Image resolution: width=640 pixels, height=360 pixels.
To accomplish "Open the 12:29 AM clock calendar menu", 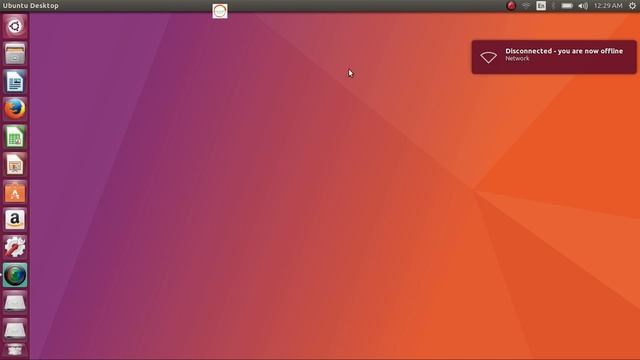I will coord(608,6).
